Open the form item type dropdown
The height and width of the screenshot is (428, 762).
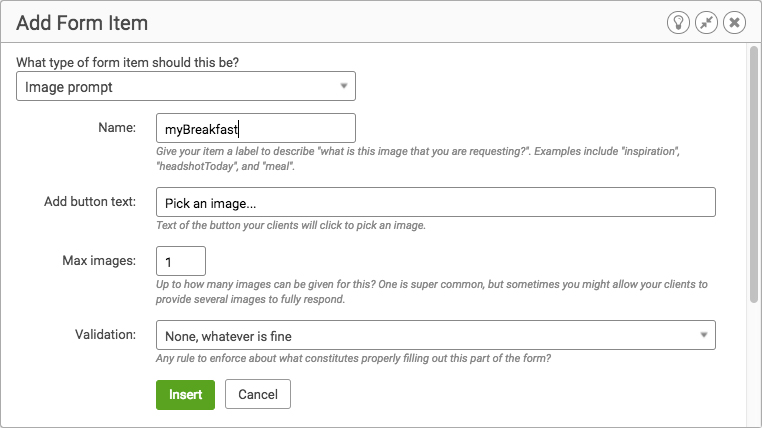(x=186, y=86)
